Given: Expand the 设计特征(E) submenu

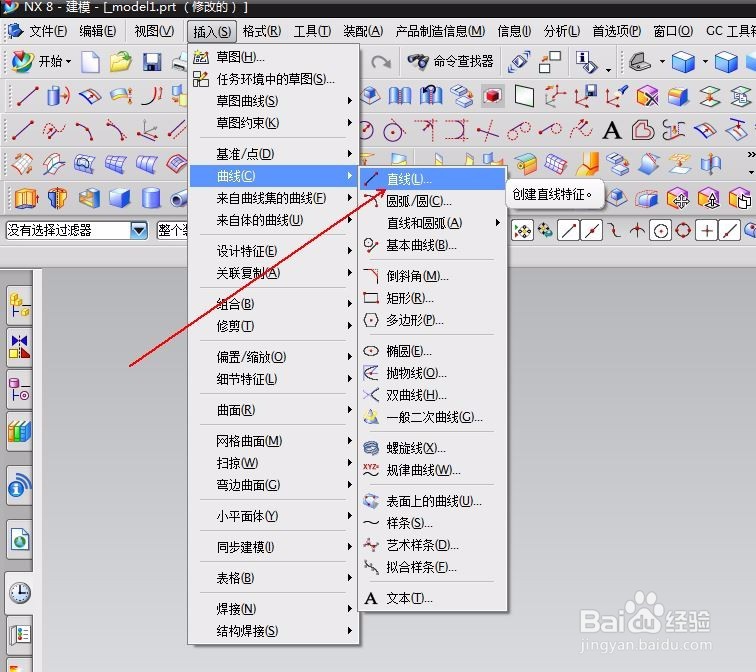Looking at the screenshot, I should (274, 251).
